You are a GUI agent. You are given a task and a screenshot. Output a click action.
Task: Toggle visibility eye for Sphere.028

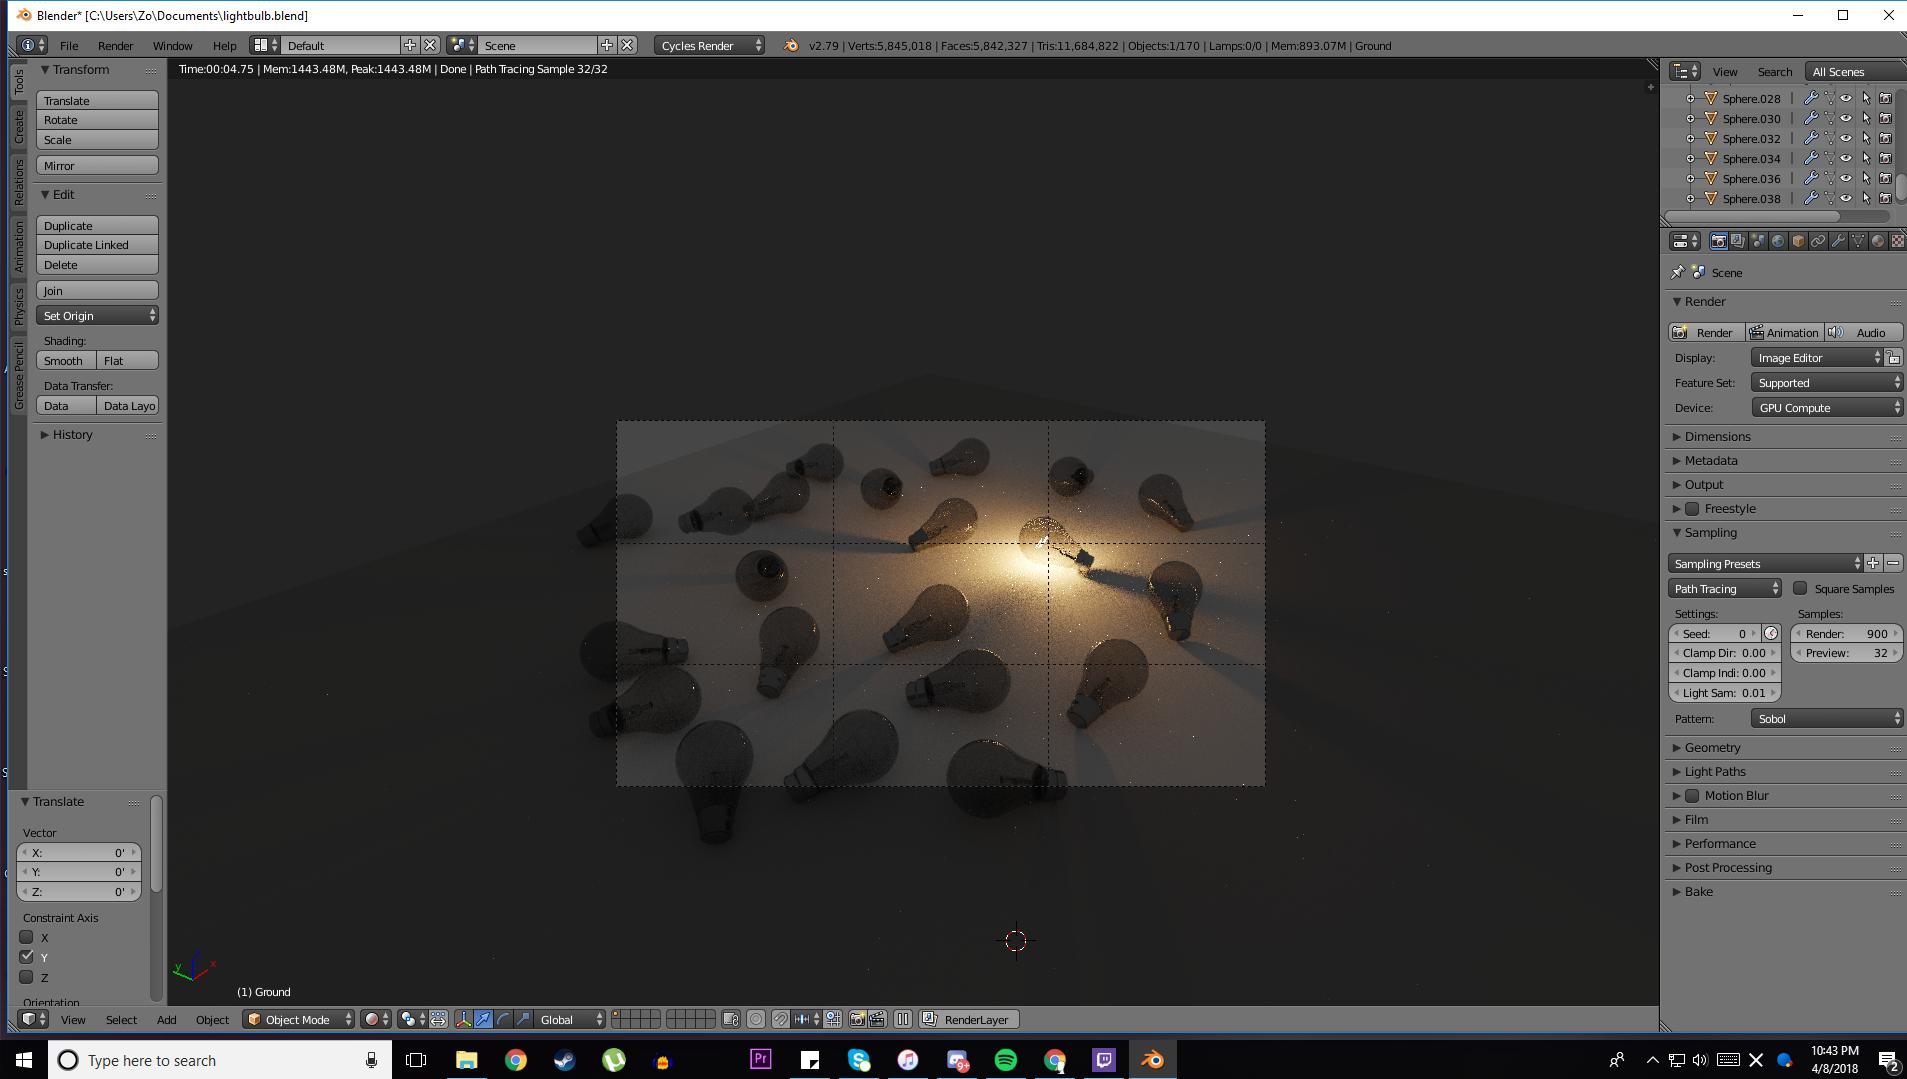tap(1846, 98)
